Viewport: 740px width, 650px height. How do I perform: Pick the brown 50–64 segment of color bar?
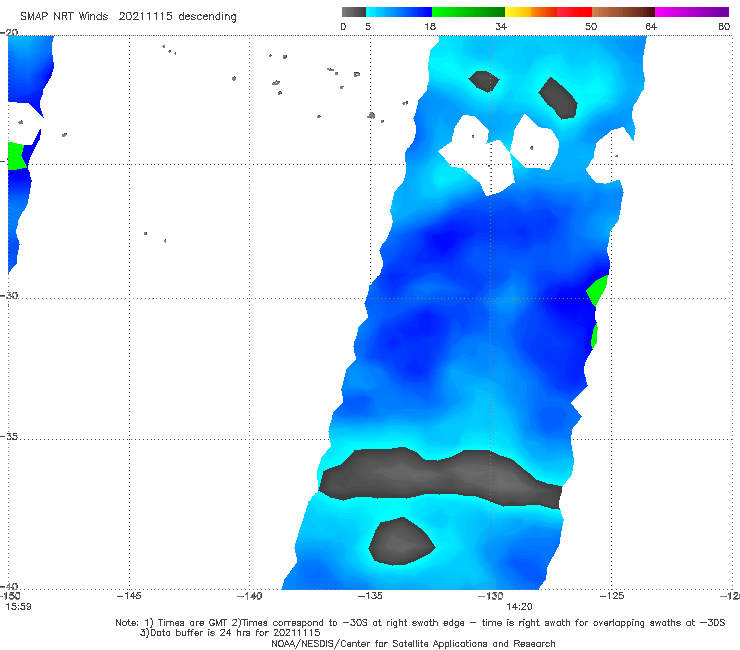(623, 12)
